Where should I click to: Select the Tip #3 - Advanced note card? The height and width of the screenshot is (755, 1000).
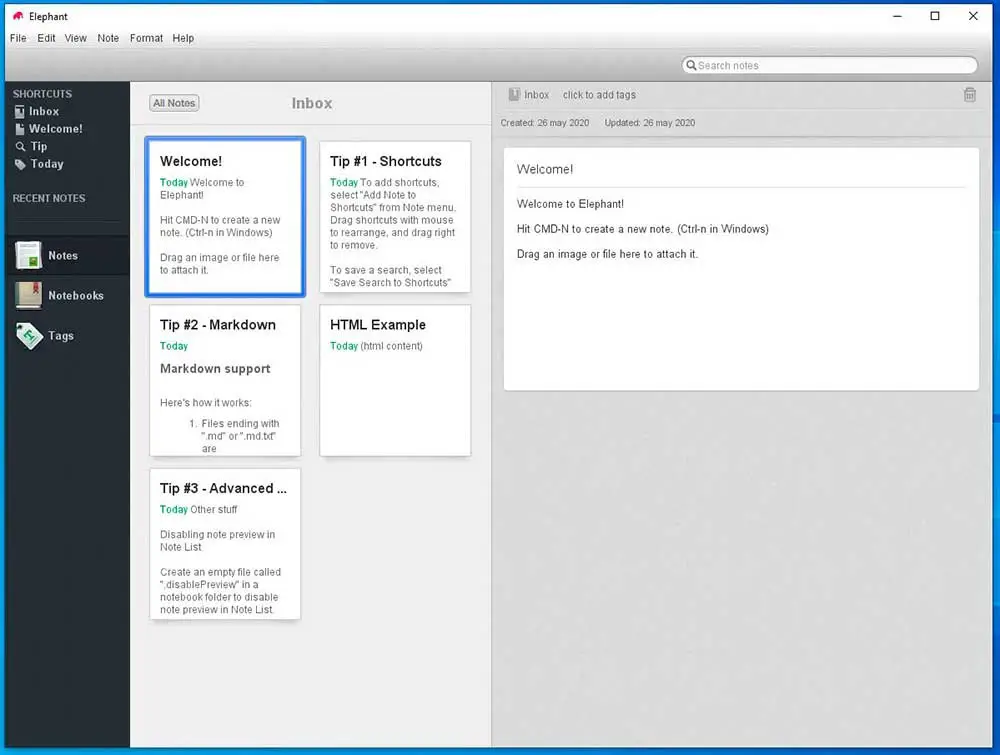[225, 544]
